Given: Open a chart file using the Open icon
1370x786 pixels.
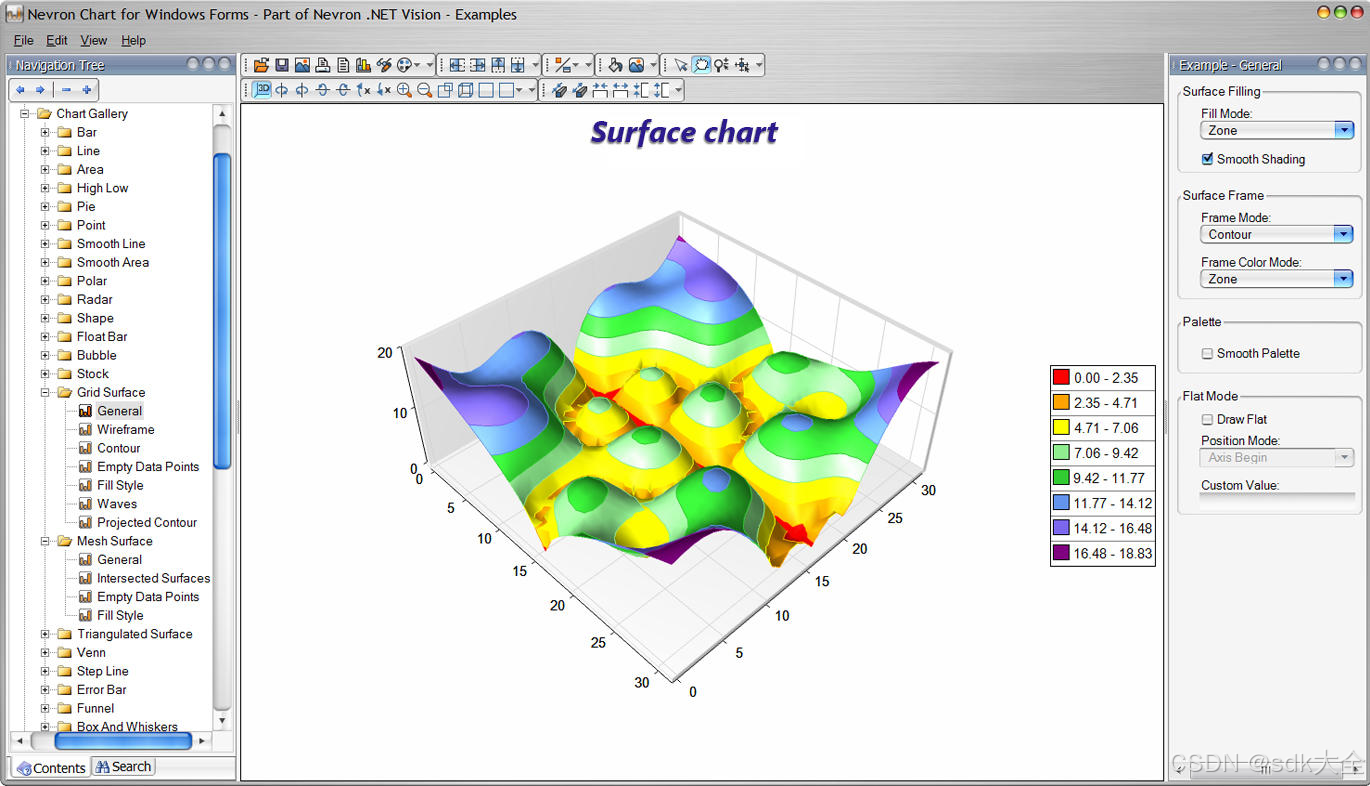Looking at the screenshot, I should pyautogui.click(x=261, y=64).
